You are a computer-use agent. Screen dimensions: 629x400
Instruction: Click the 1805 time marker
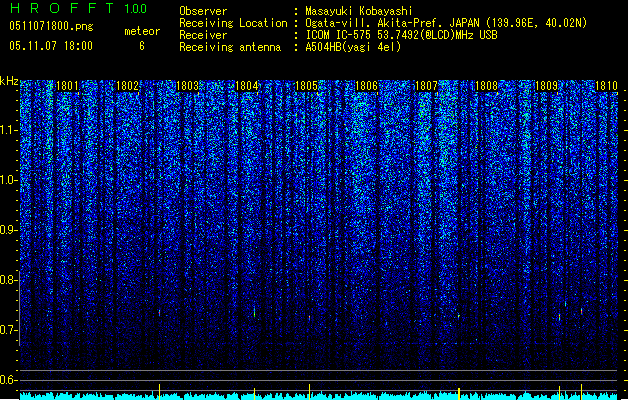306,86
